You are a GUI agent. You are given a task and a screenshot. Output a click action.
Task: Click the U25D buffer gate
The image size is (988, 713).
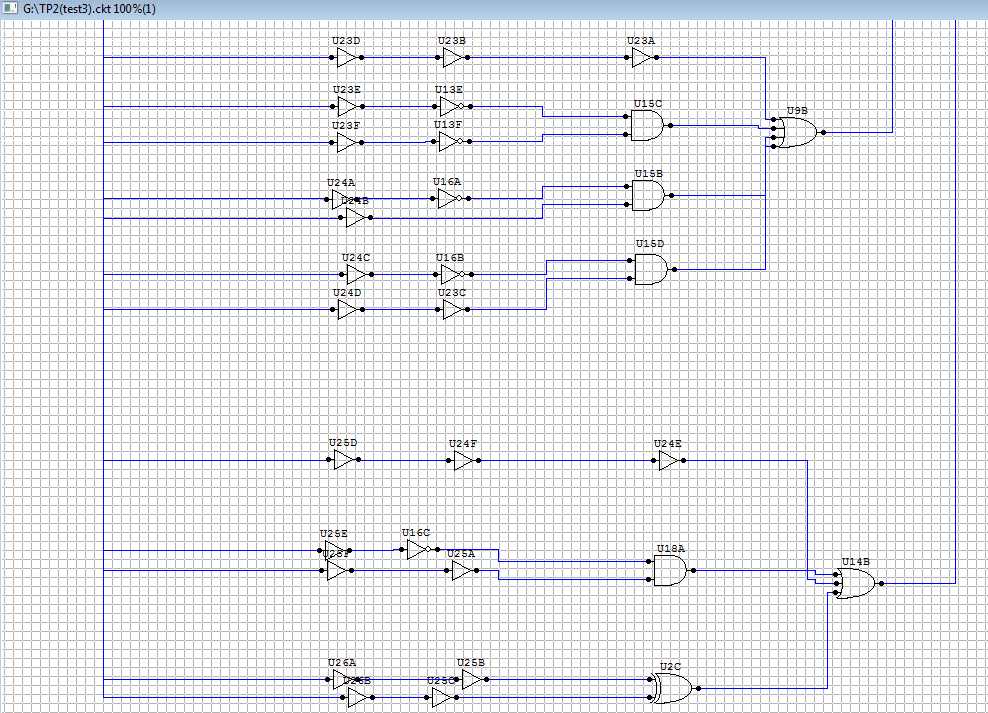pyautogui.click(x=344, y=460)
